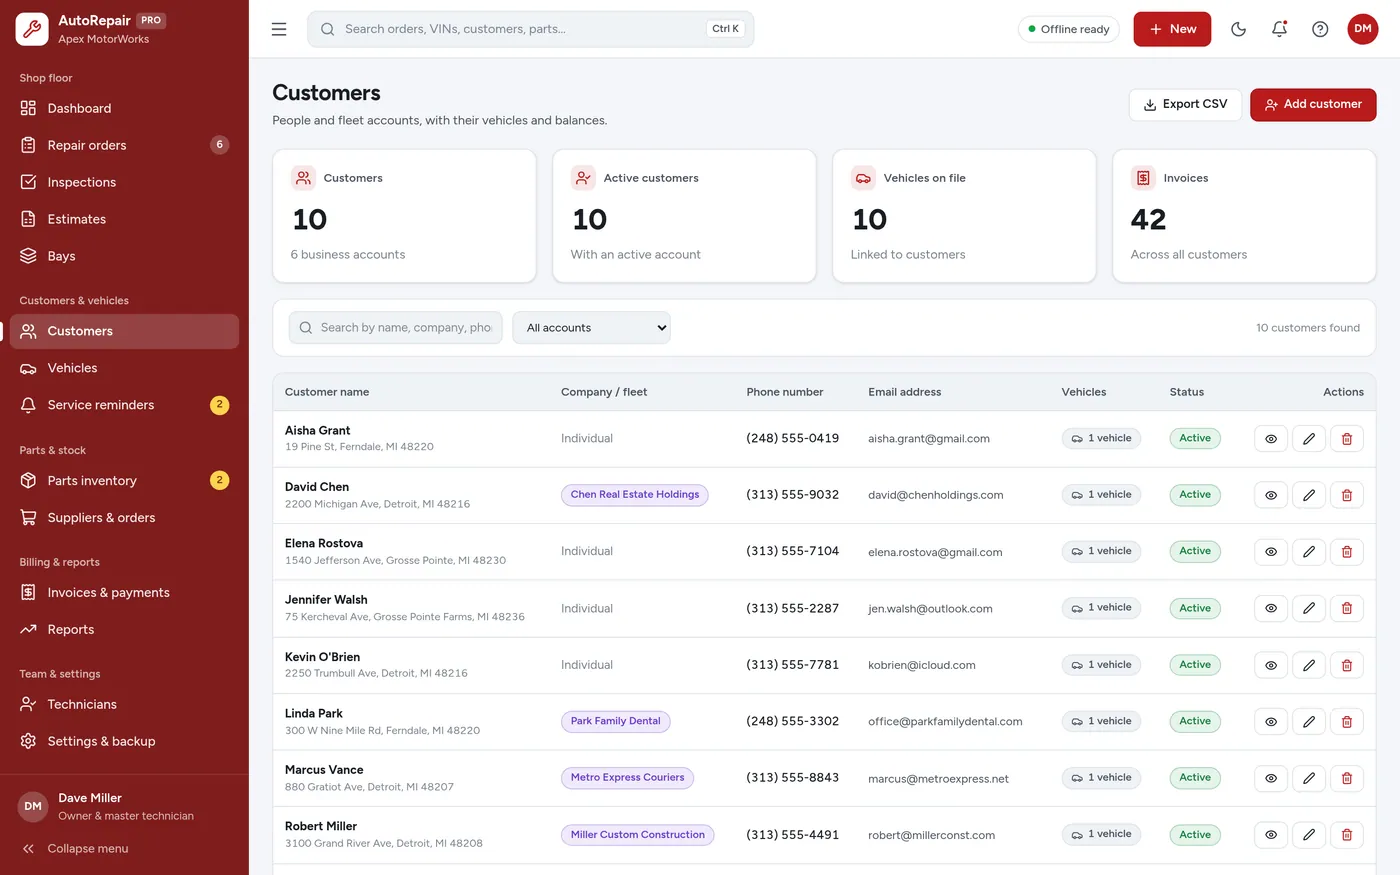Edit Jennifer Walsh pencil icon
This screenshot has width=1400, height=875.
1308,608
